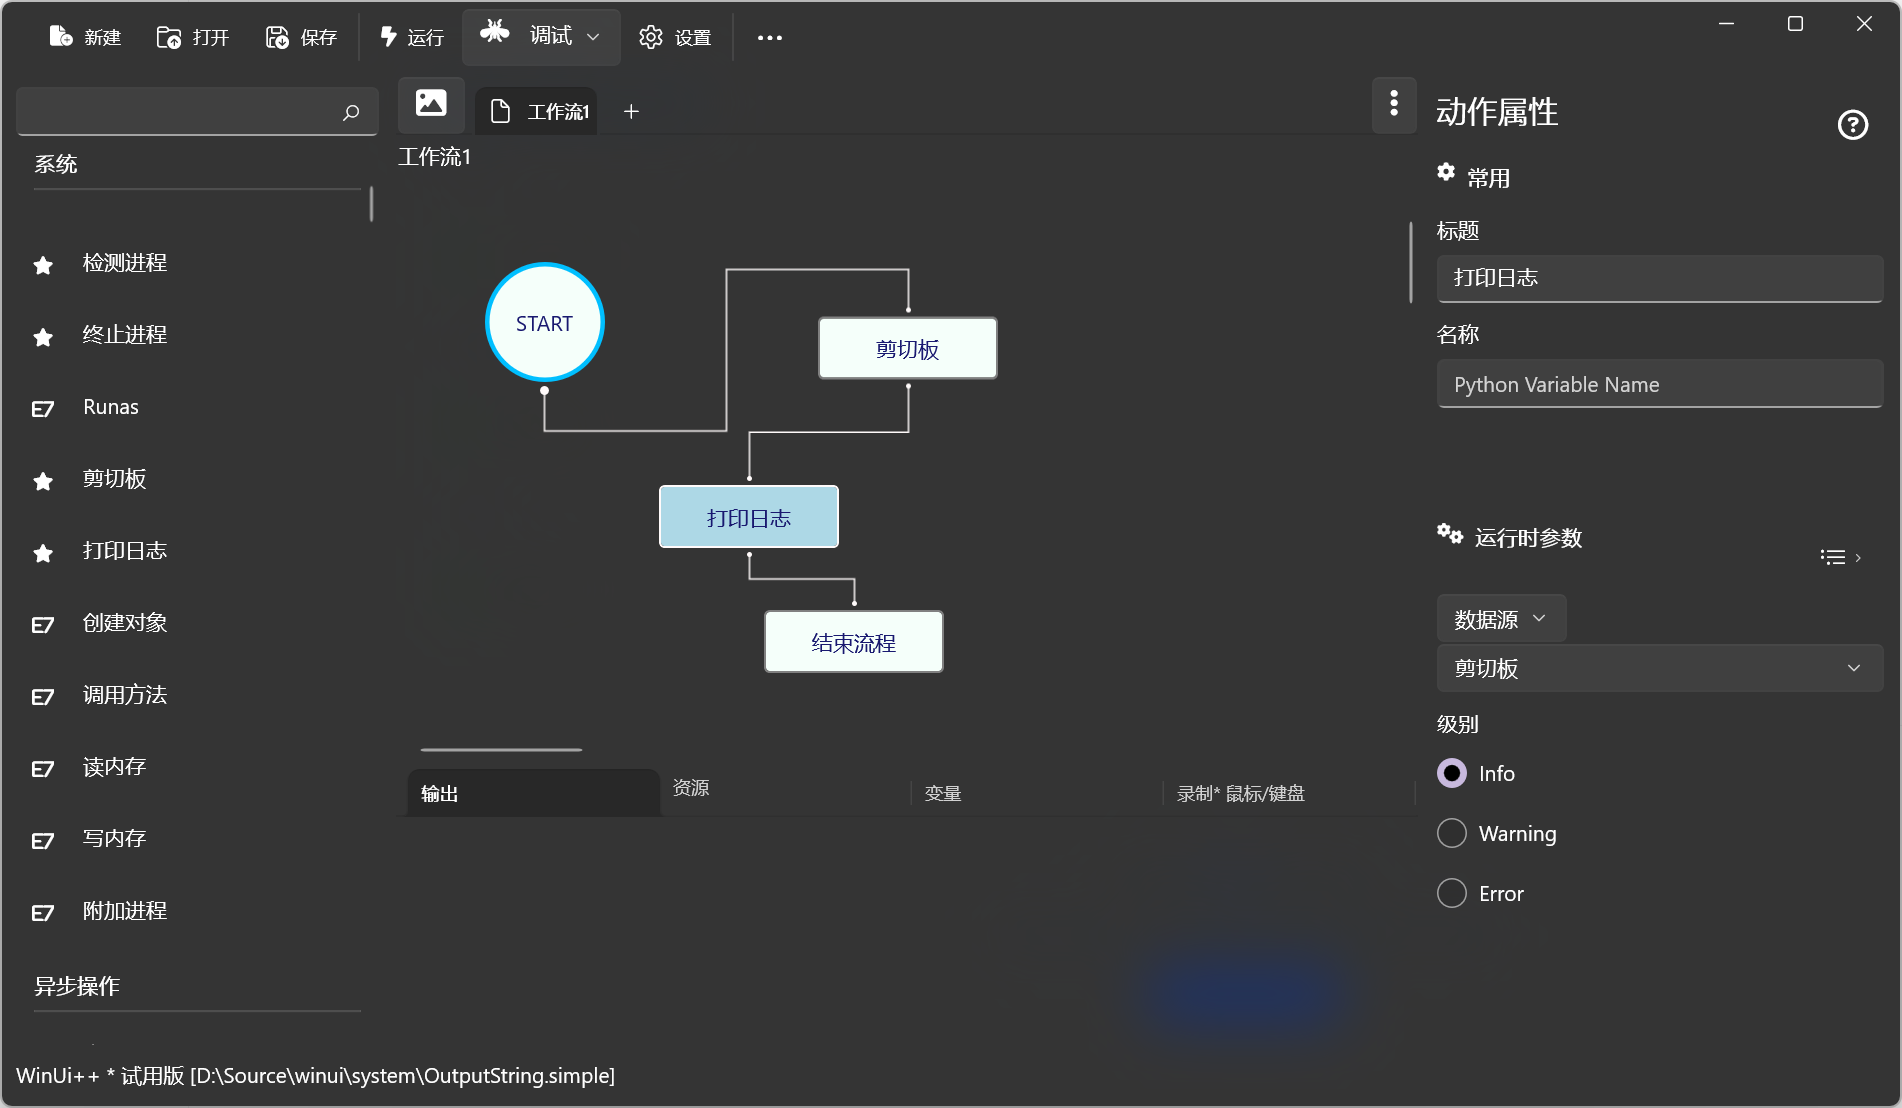The width and height of the screenshot is (1902, 1108).
Task: Add a new workflow tab with plus icon
Action: (x=631, y=112)
